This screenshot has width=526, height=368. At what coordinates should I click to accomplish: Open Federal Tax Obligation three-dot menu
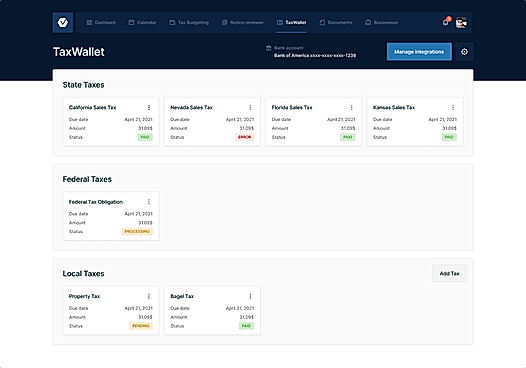tap(149, 202)
